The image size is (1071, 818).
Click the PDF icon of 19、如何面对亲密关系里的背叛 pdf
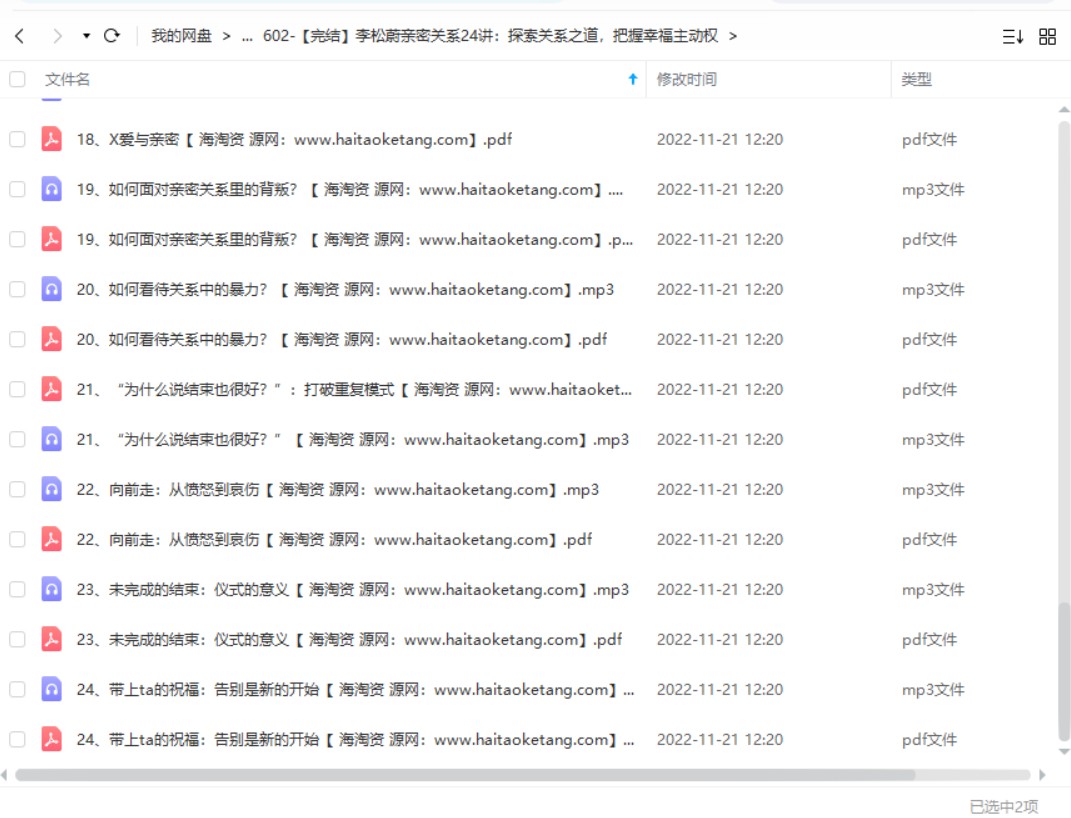[x=51, y=239]
